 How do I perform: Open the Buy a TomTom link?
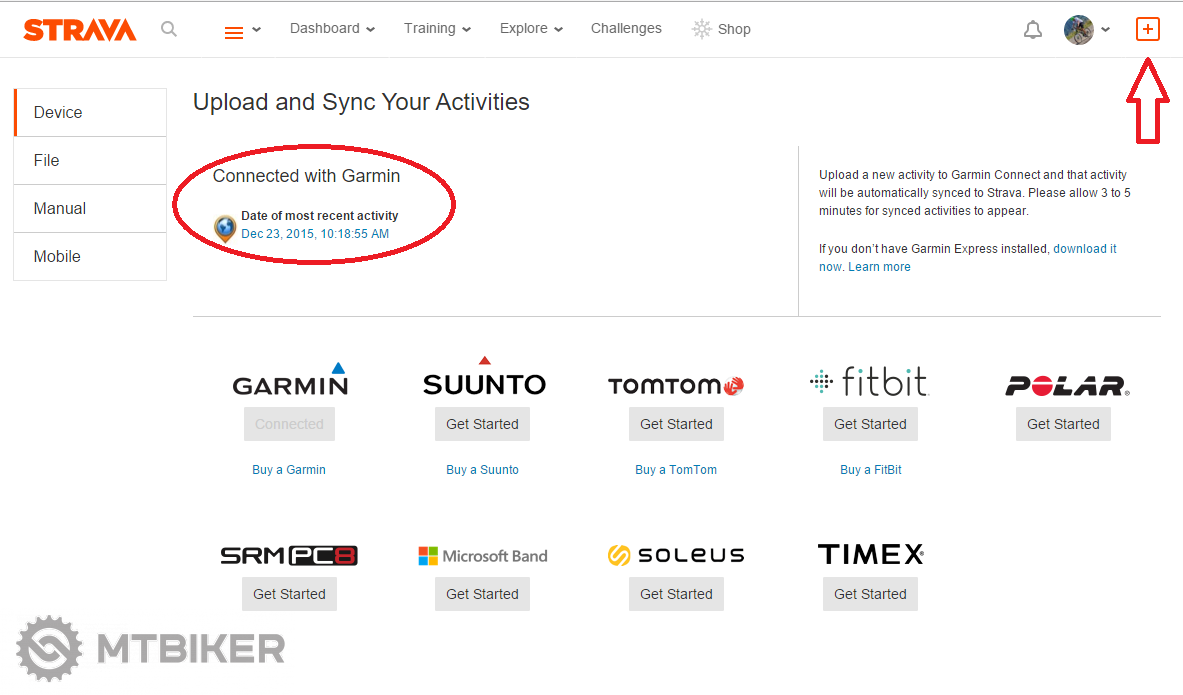[676, 469]
